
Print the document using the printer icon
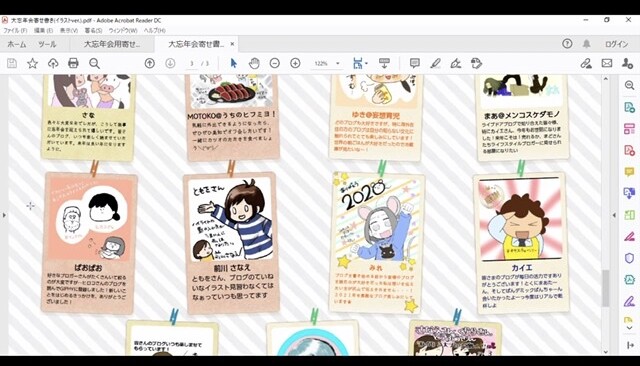coord(73,63)
